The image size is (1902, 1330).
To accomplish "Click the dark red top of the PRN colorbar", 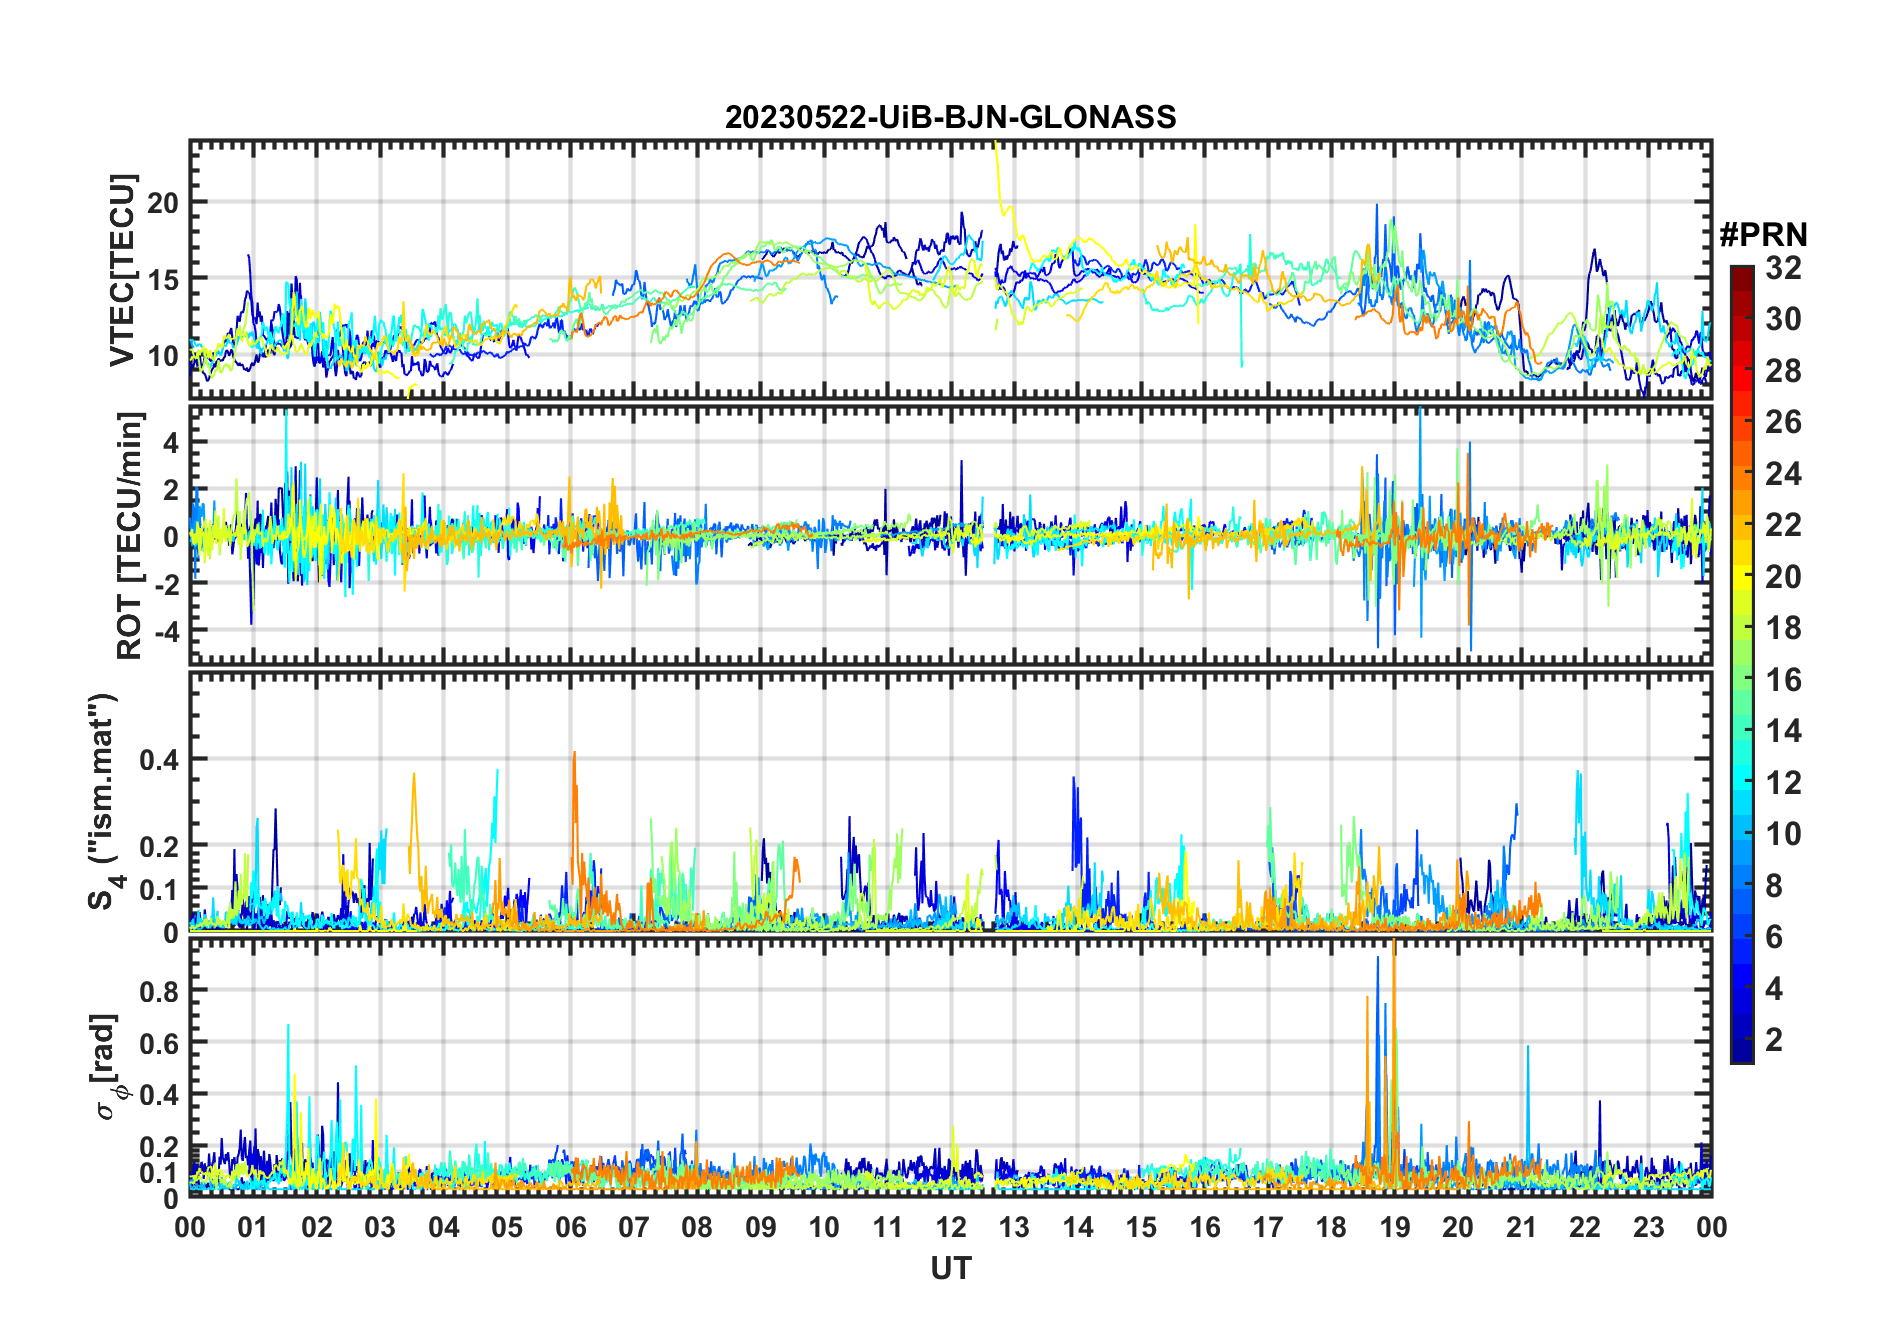I will pyautogui.click(x=1741, y=272).
